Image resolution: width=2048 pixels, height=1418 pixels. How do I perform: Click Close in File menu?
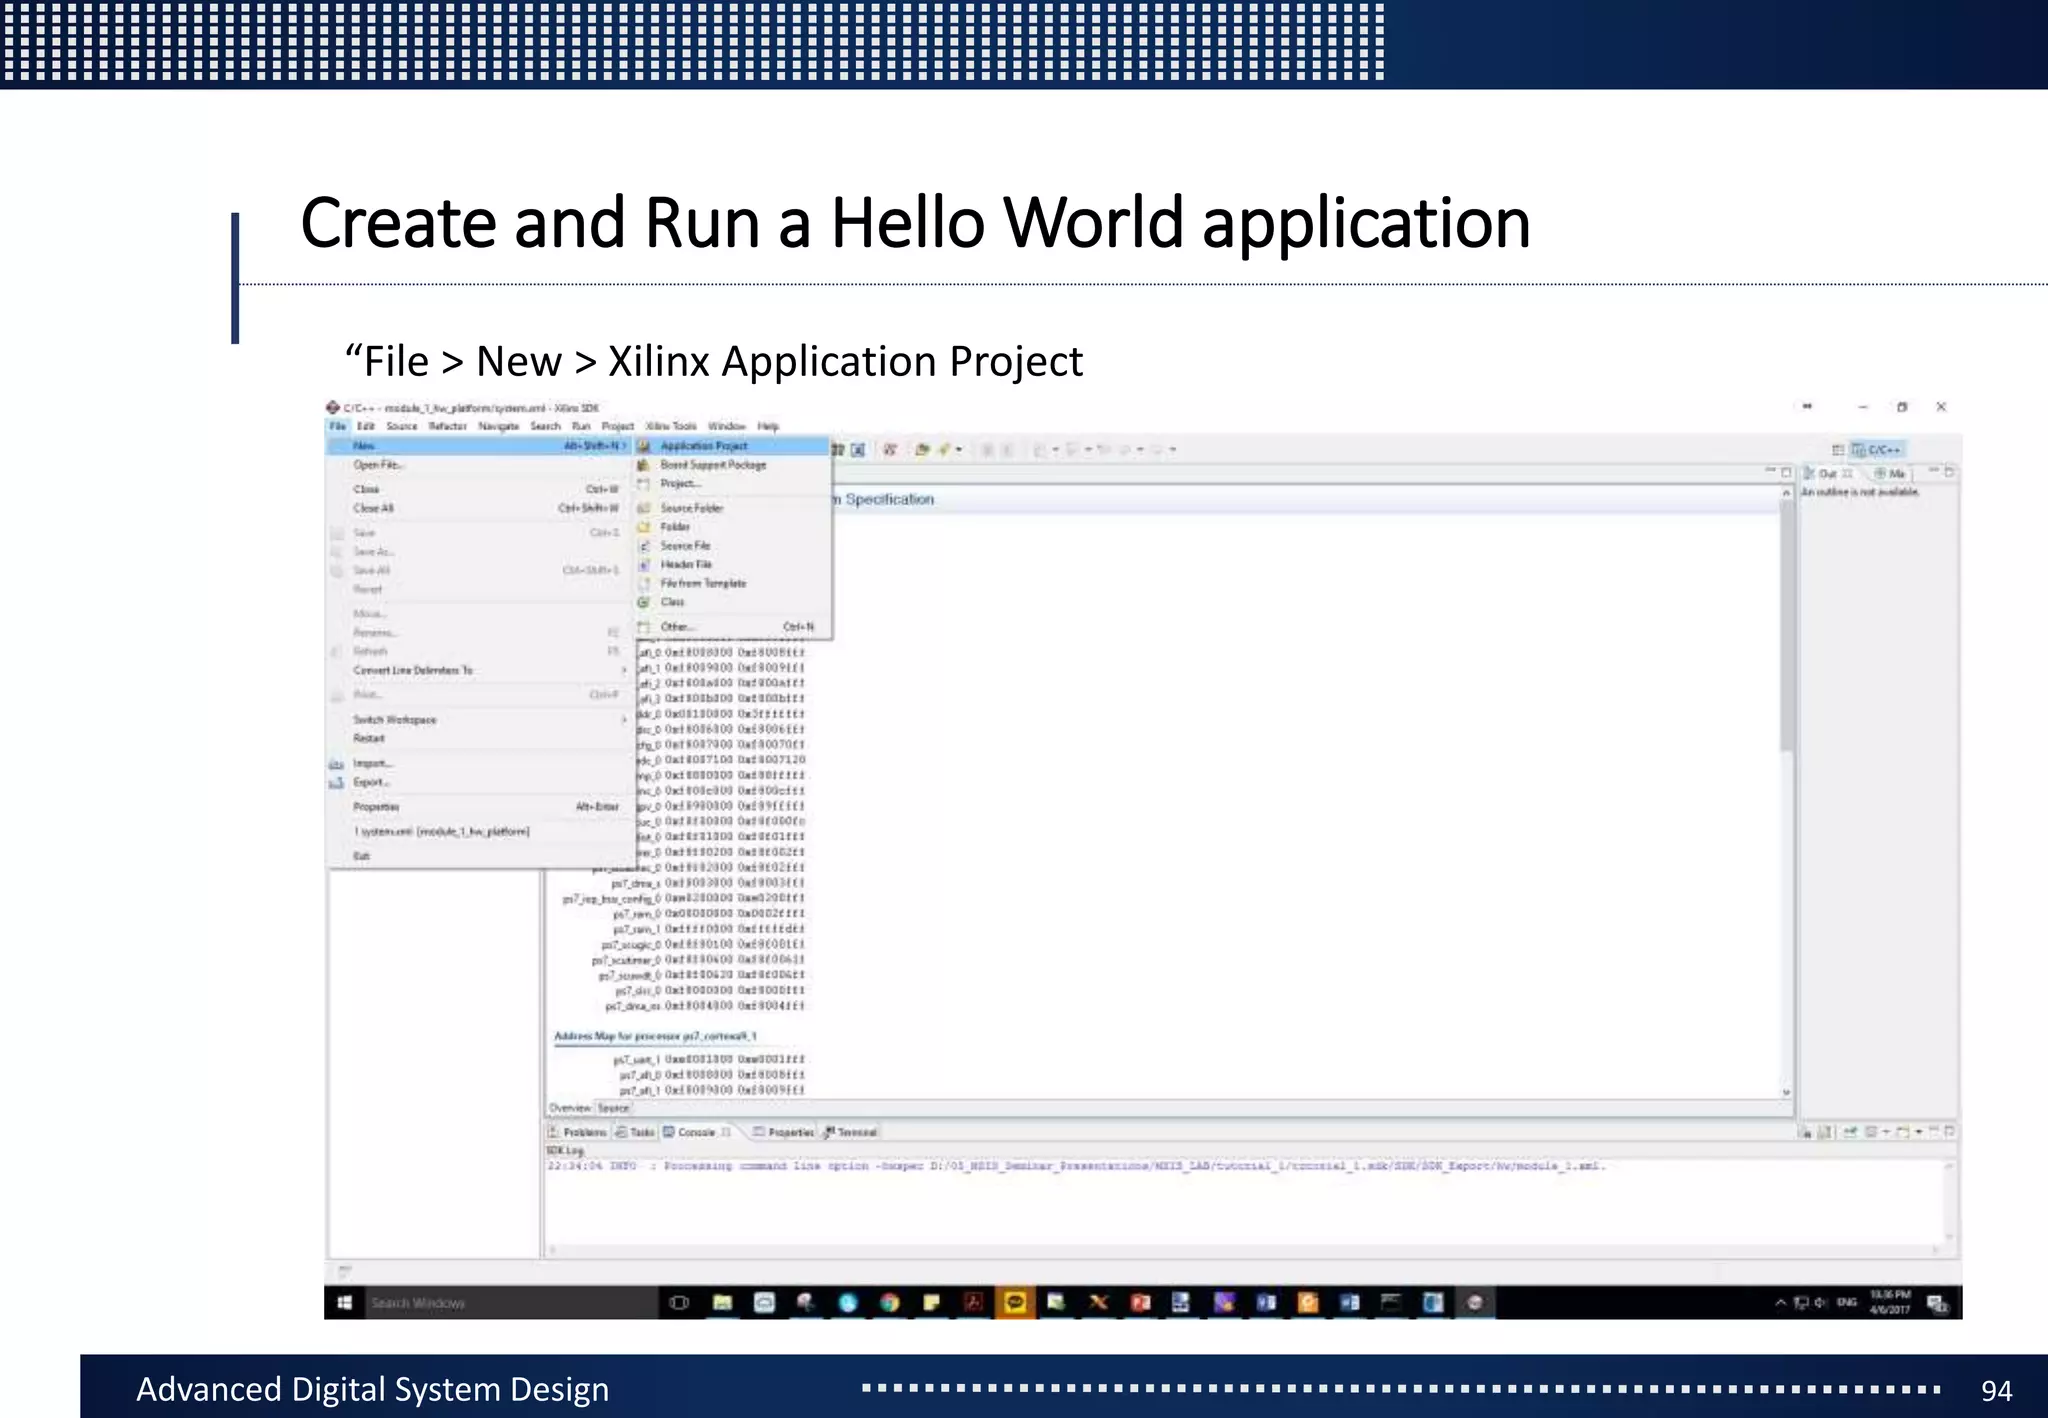coord(479,490)
